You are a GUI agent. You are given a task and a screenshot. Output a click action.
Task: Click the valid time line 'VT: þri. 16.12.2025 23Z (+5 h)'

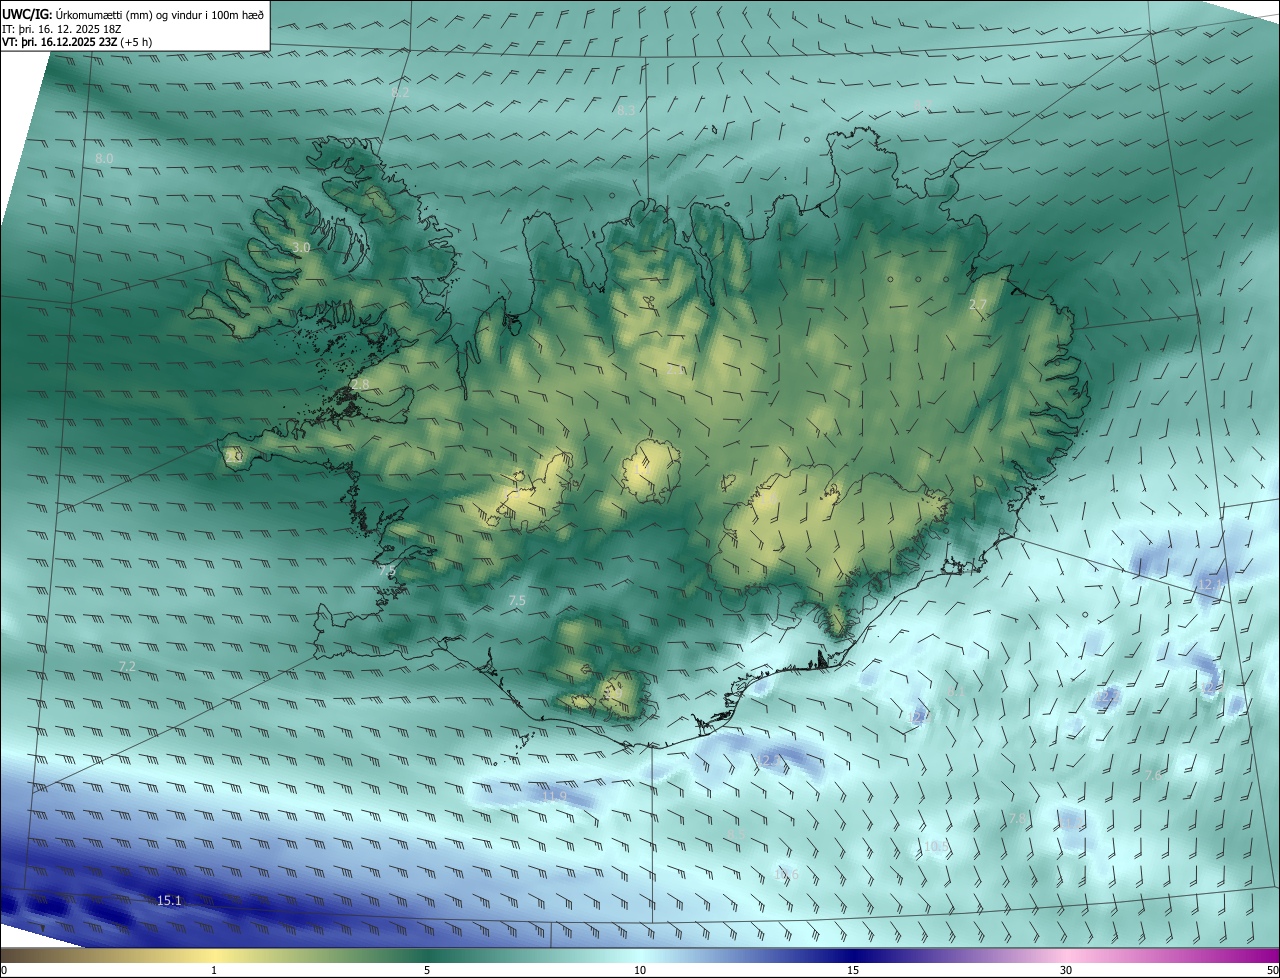click(x=76, y=43)
